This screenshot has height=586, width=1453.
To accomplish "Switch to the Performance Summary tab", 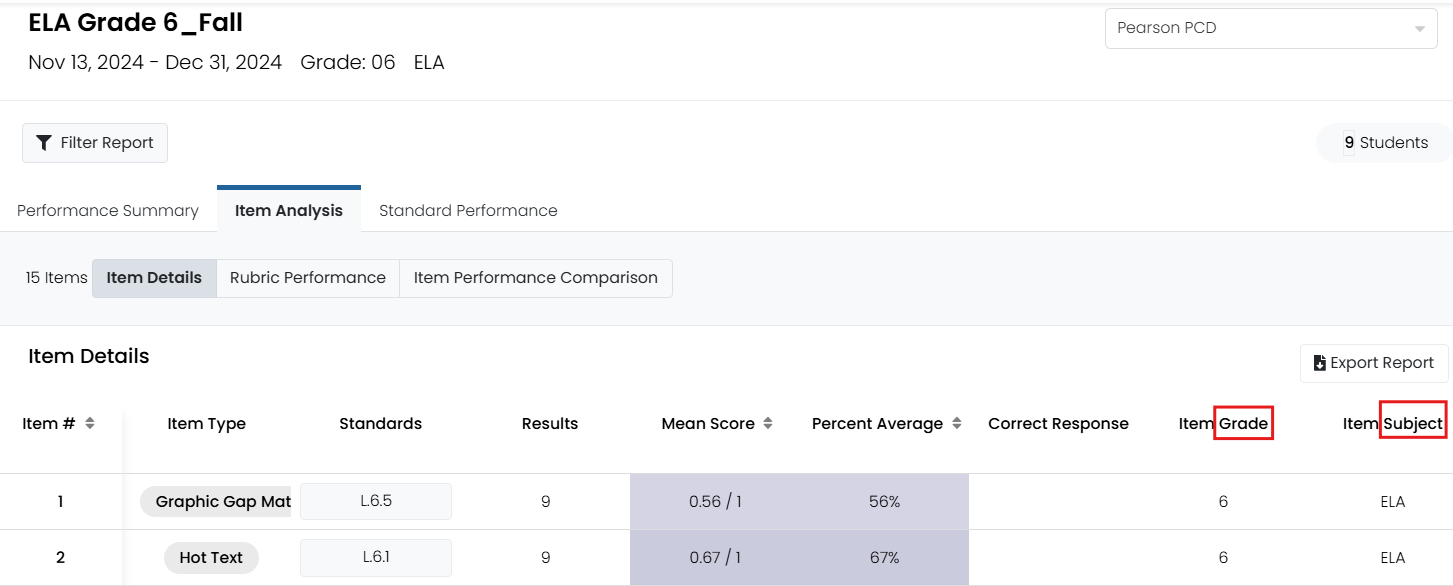I will tap(108, 210).
